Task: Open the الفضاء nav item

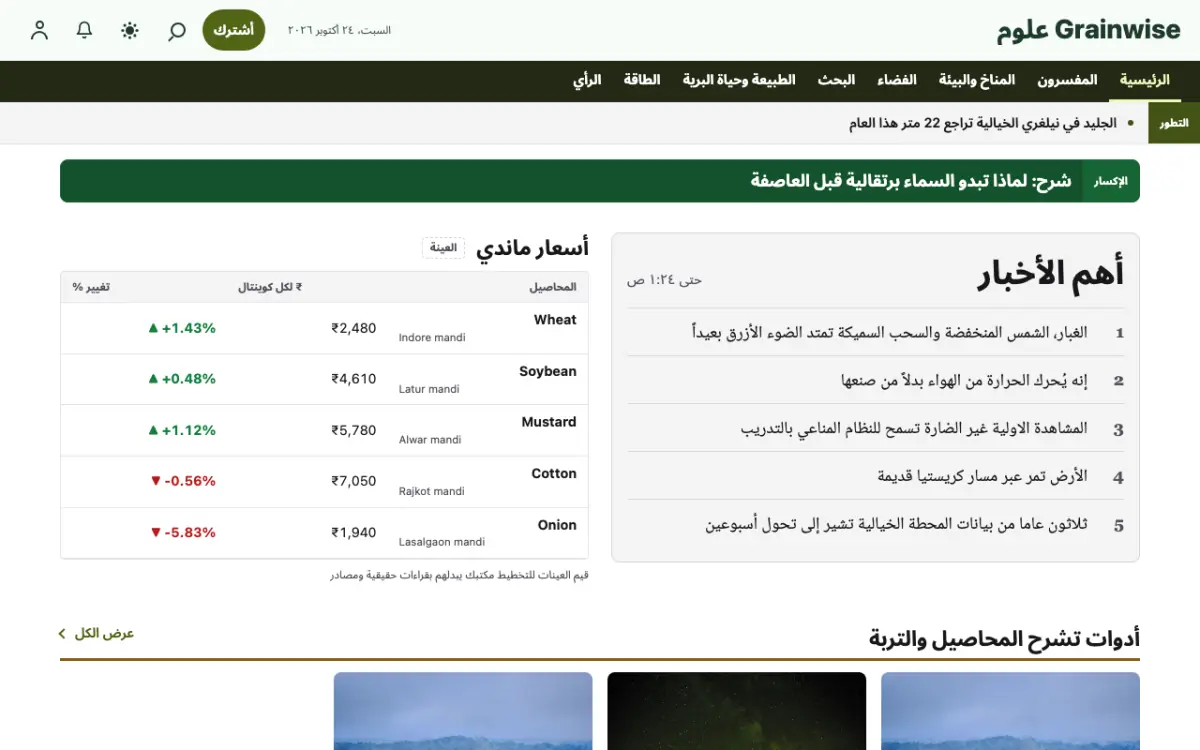Action: (897, 80)
